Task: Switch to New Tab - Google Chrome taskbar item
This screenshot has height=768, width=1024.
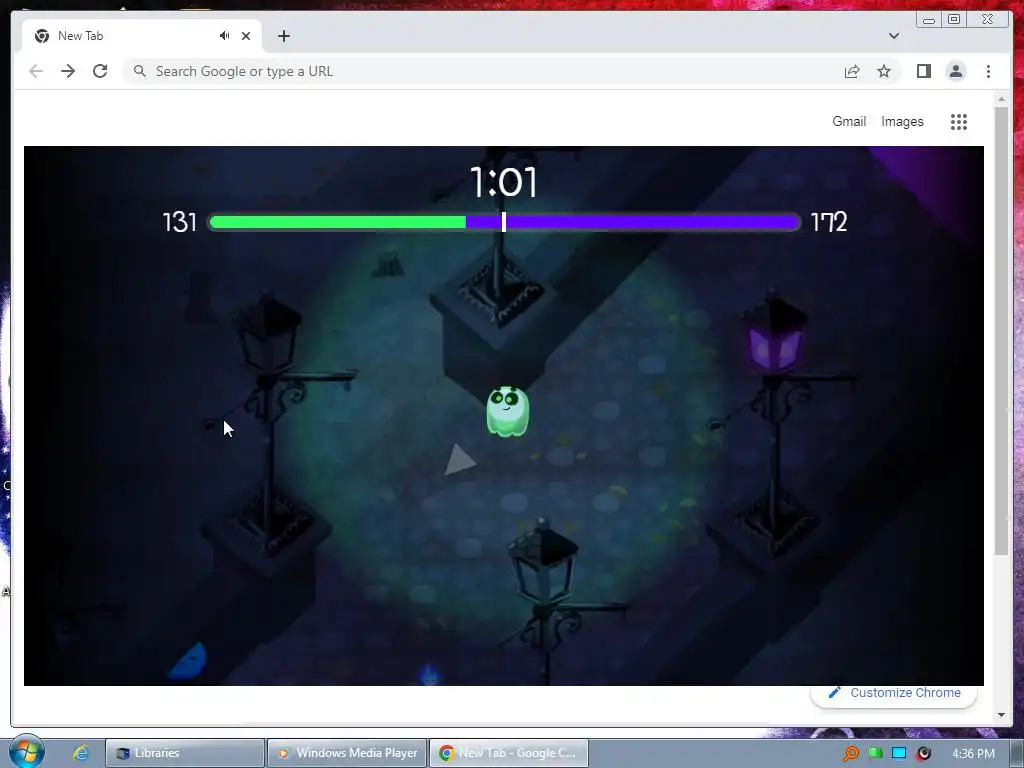Action: coord(509,753)
